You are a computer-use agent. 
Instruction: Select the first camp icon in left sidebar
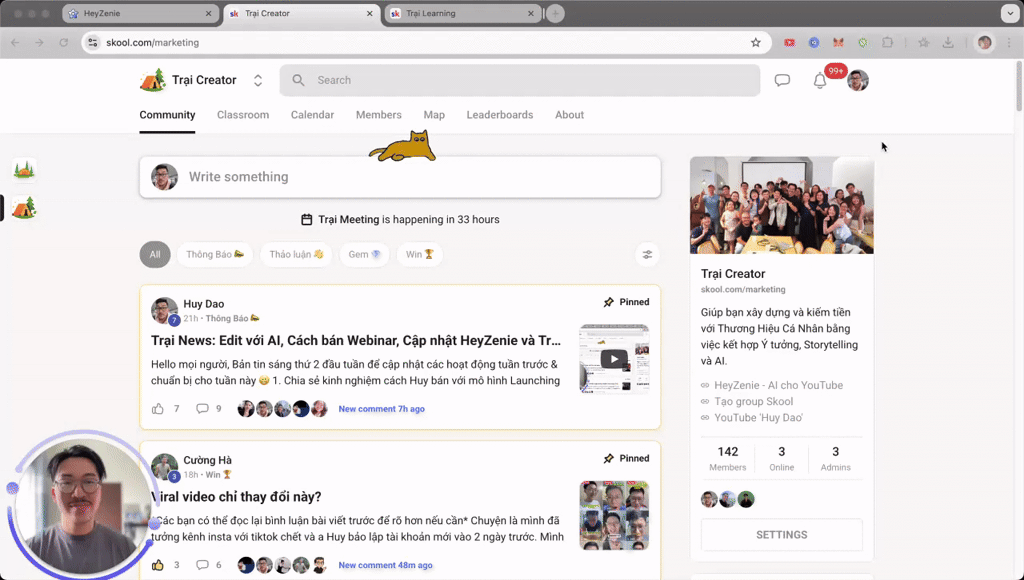click(x=24, y=170)
